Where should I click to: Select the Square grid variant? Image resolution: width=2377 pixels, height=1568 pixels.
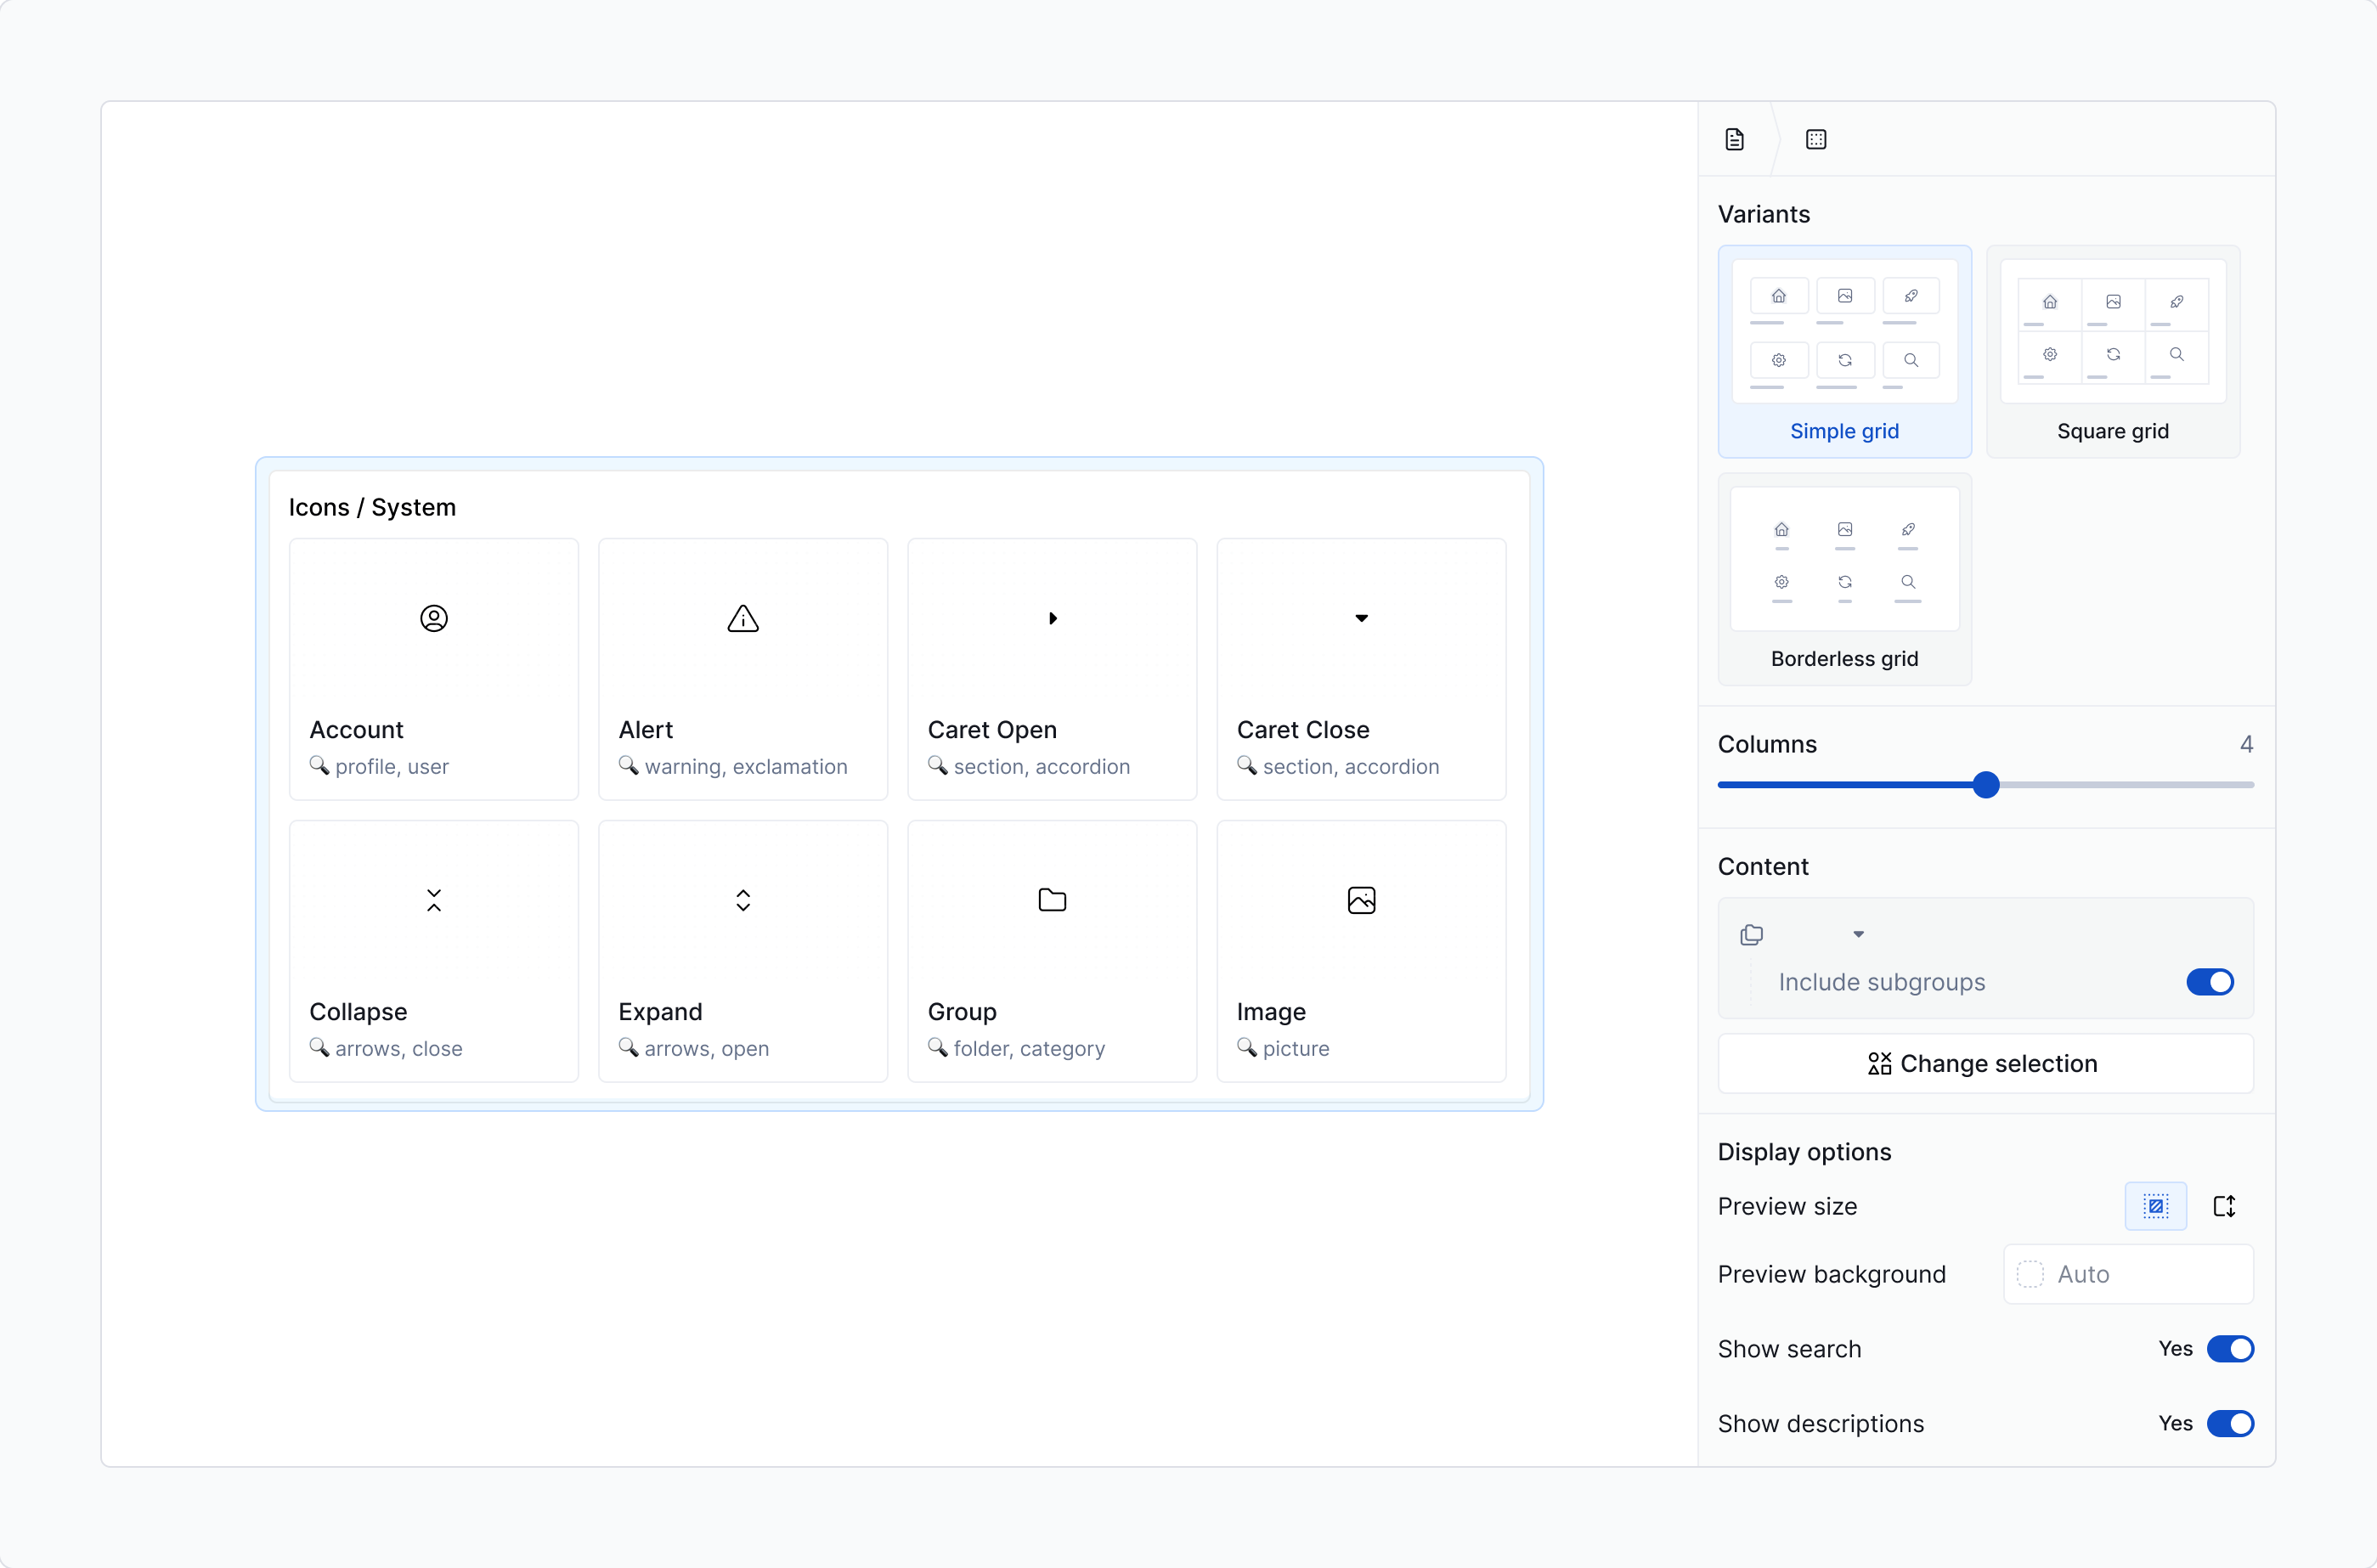click(2113, 351)
